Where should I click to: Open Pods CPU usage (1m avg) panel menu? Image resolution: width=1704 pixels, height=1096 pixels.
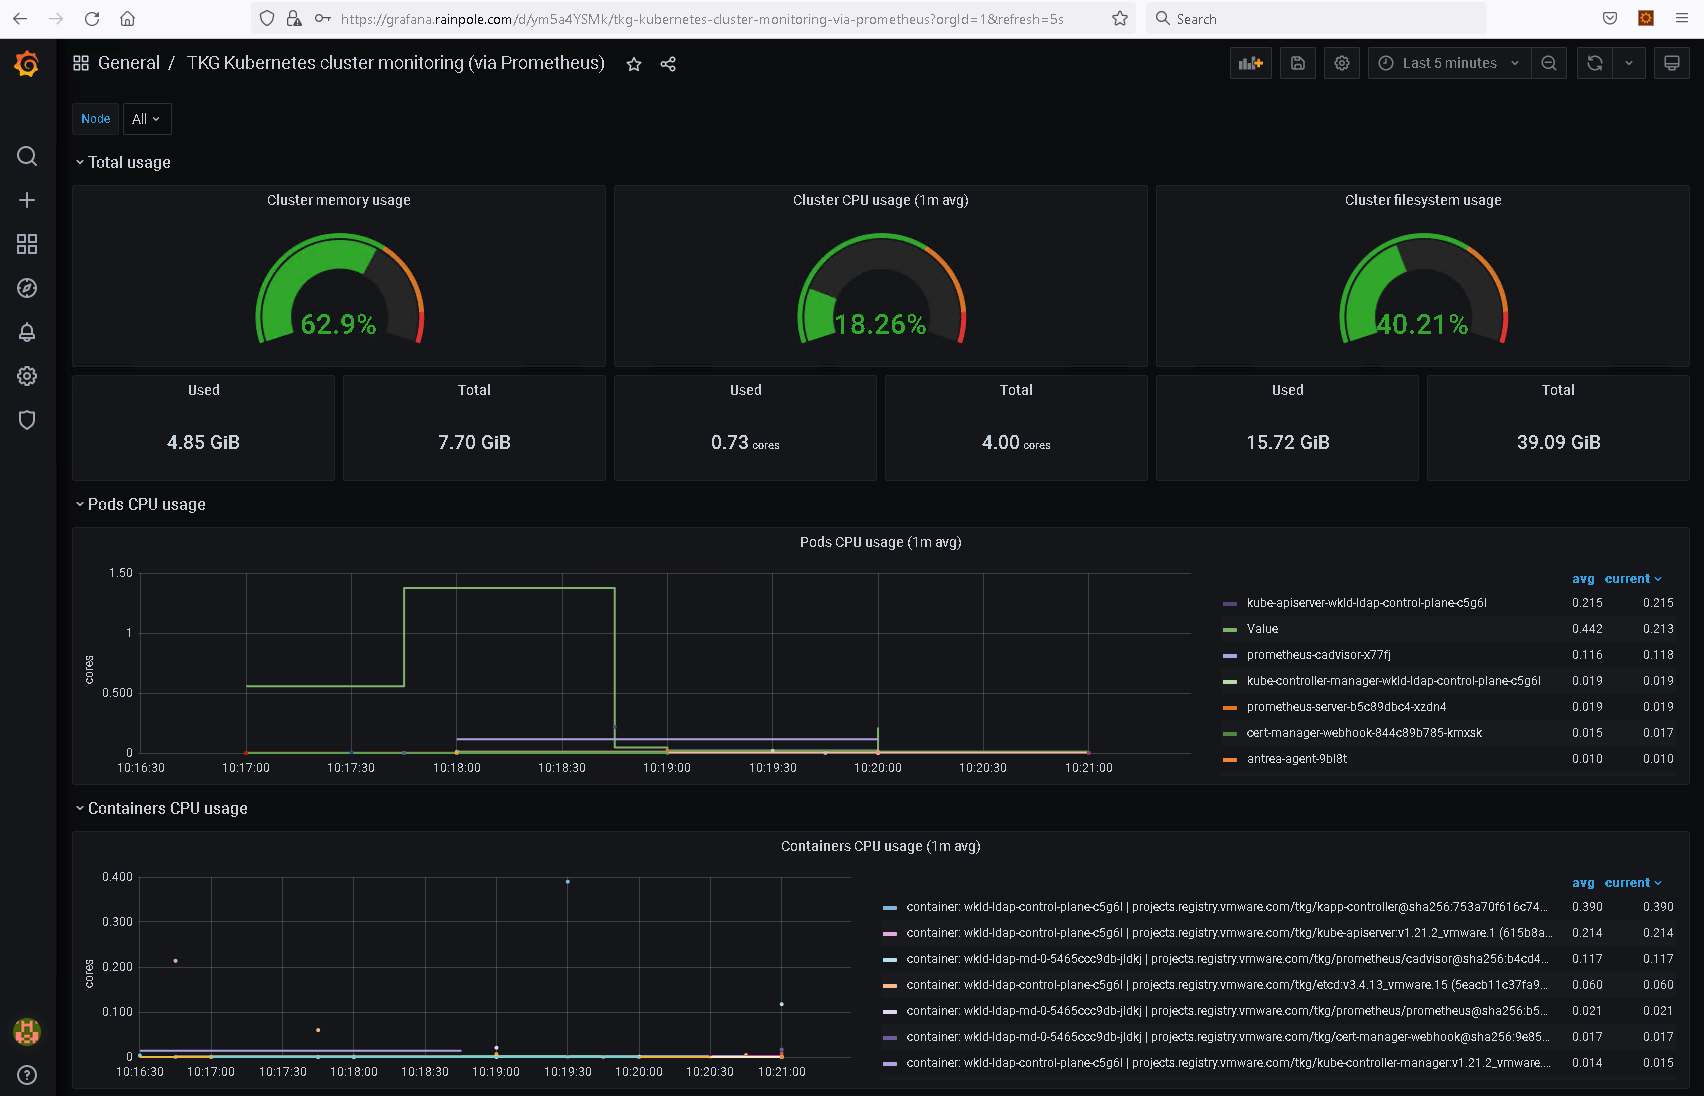[x=881, y=542]
